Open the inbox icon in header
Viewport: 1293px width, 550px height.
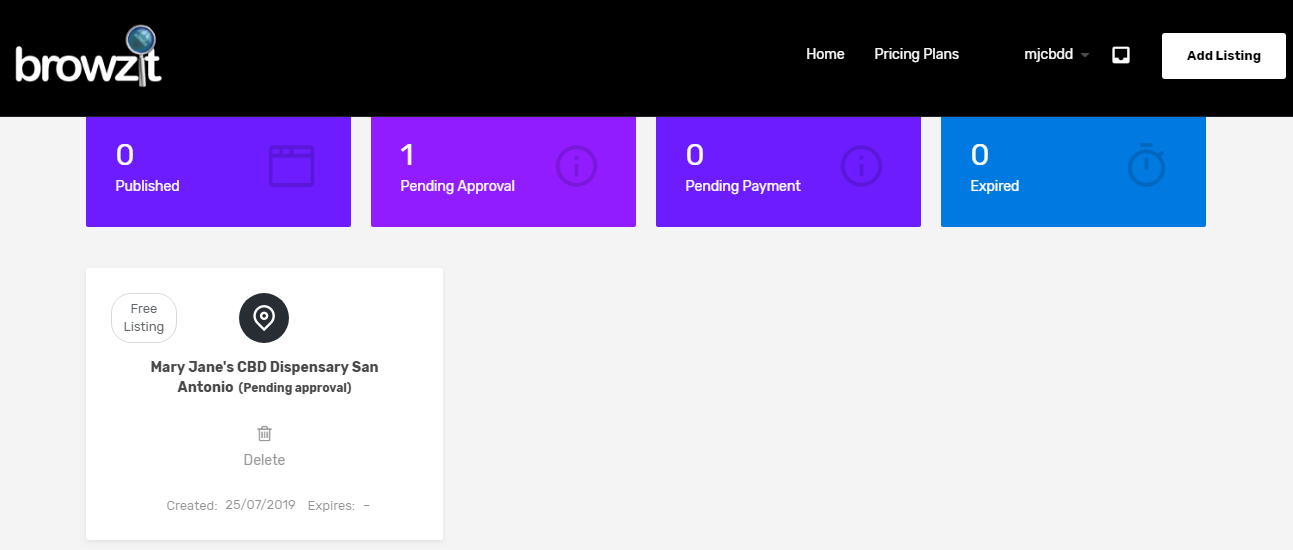click(1121, 55)
